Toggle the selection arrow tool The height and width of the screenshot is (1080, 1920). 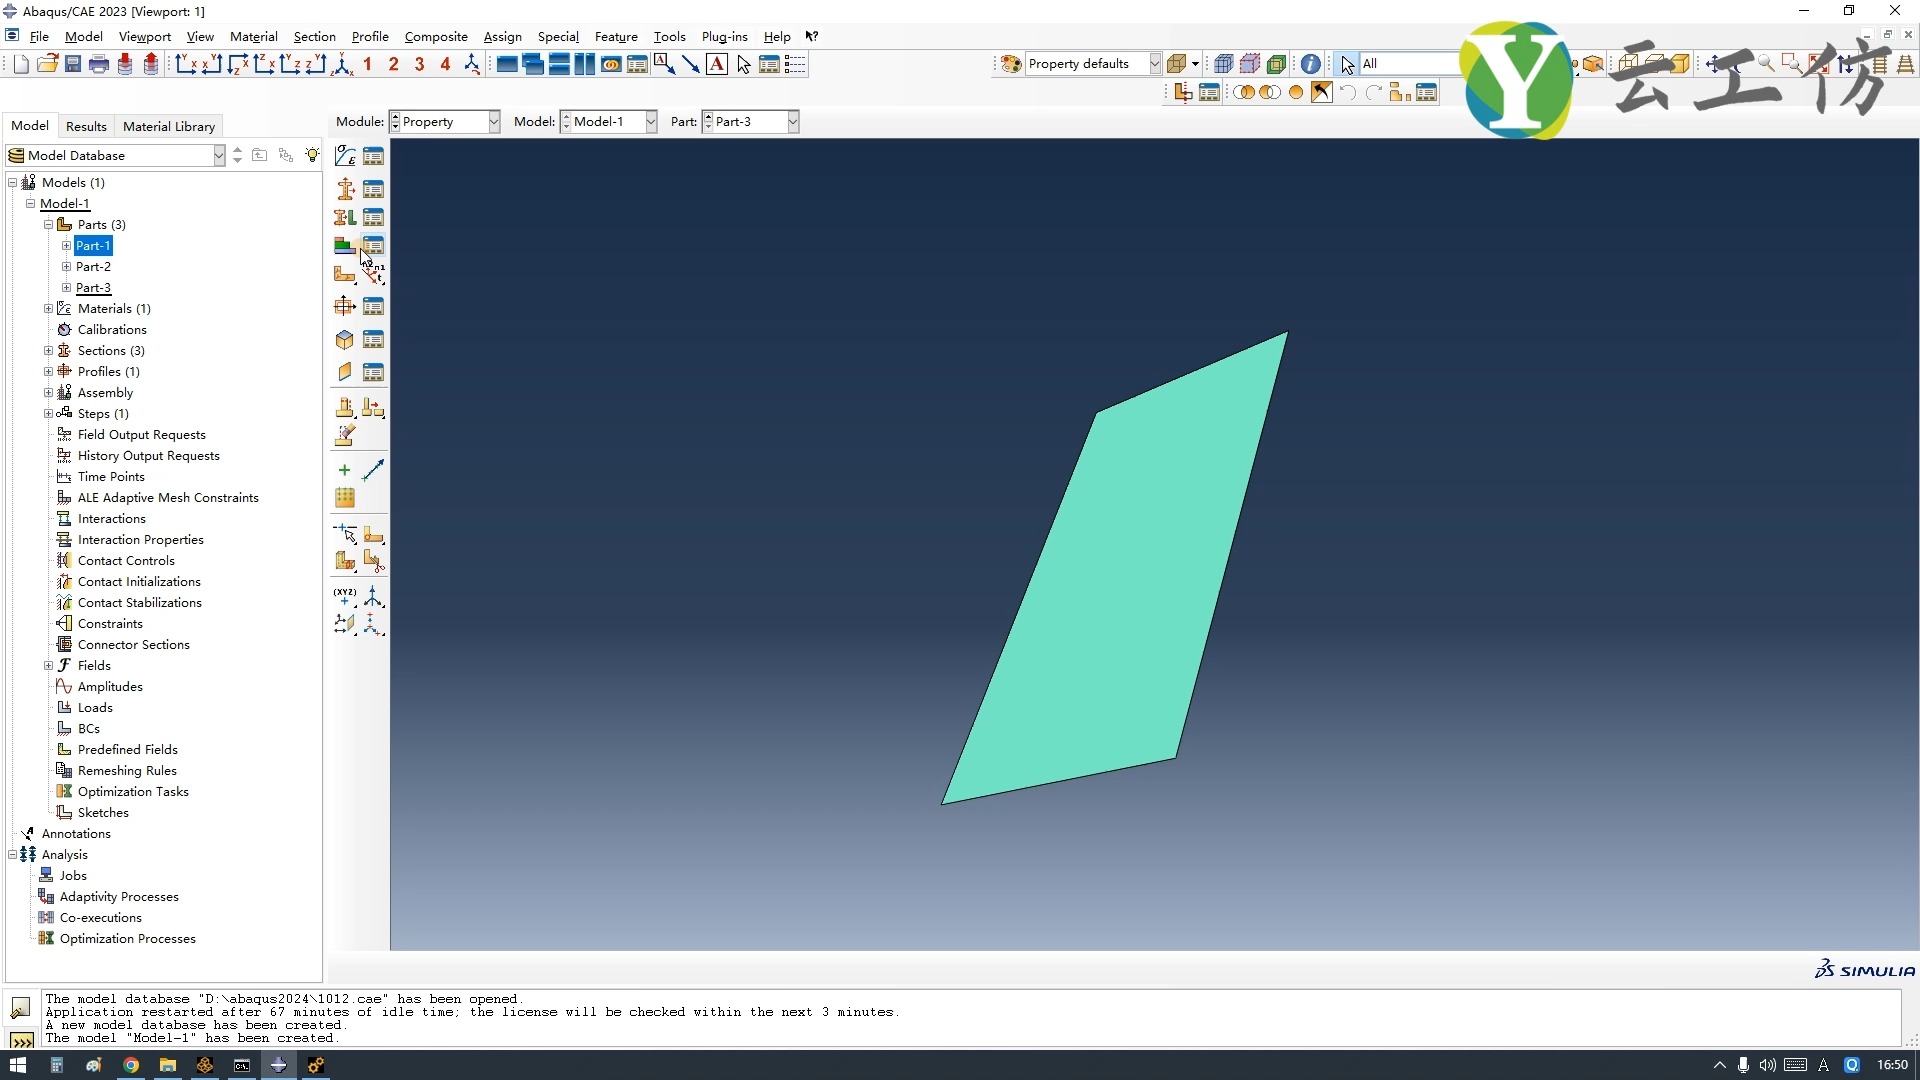[x=1347, y=64]
